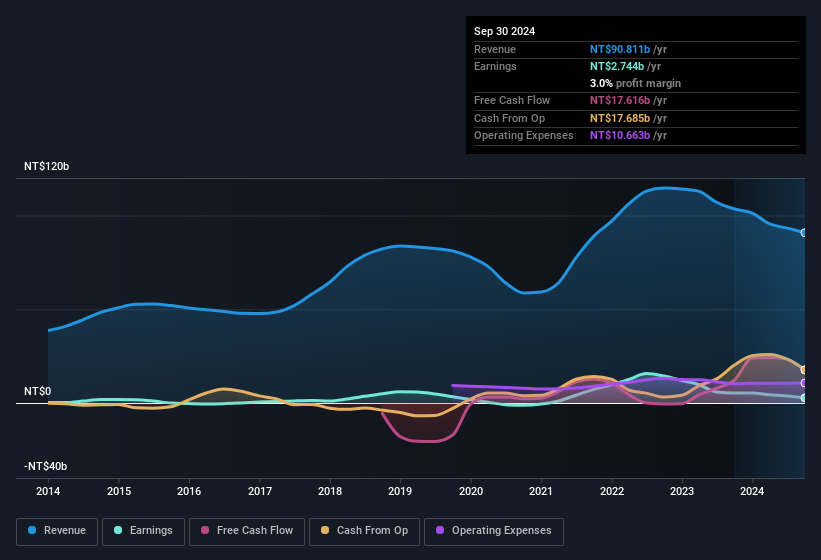Click the purple Operating Expenses dot
The image size is (821, 560).
coord(441,530)
